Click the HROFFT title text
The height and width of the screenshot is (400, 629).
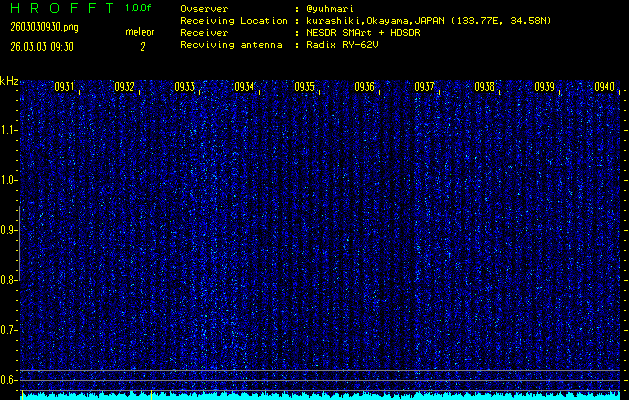pos(57,8)
